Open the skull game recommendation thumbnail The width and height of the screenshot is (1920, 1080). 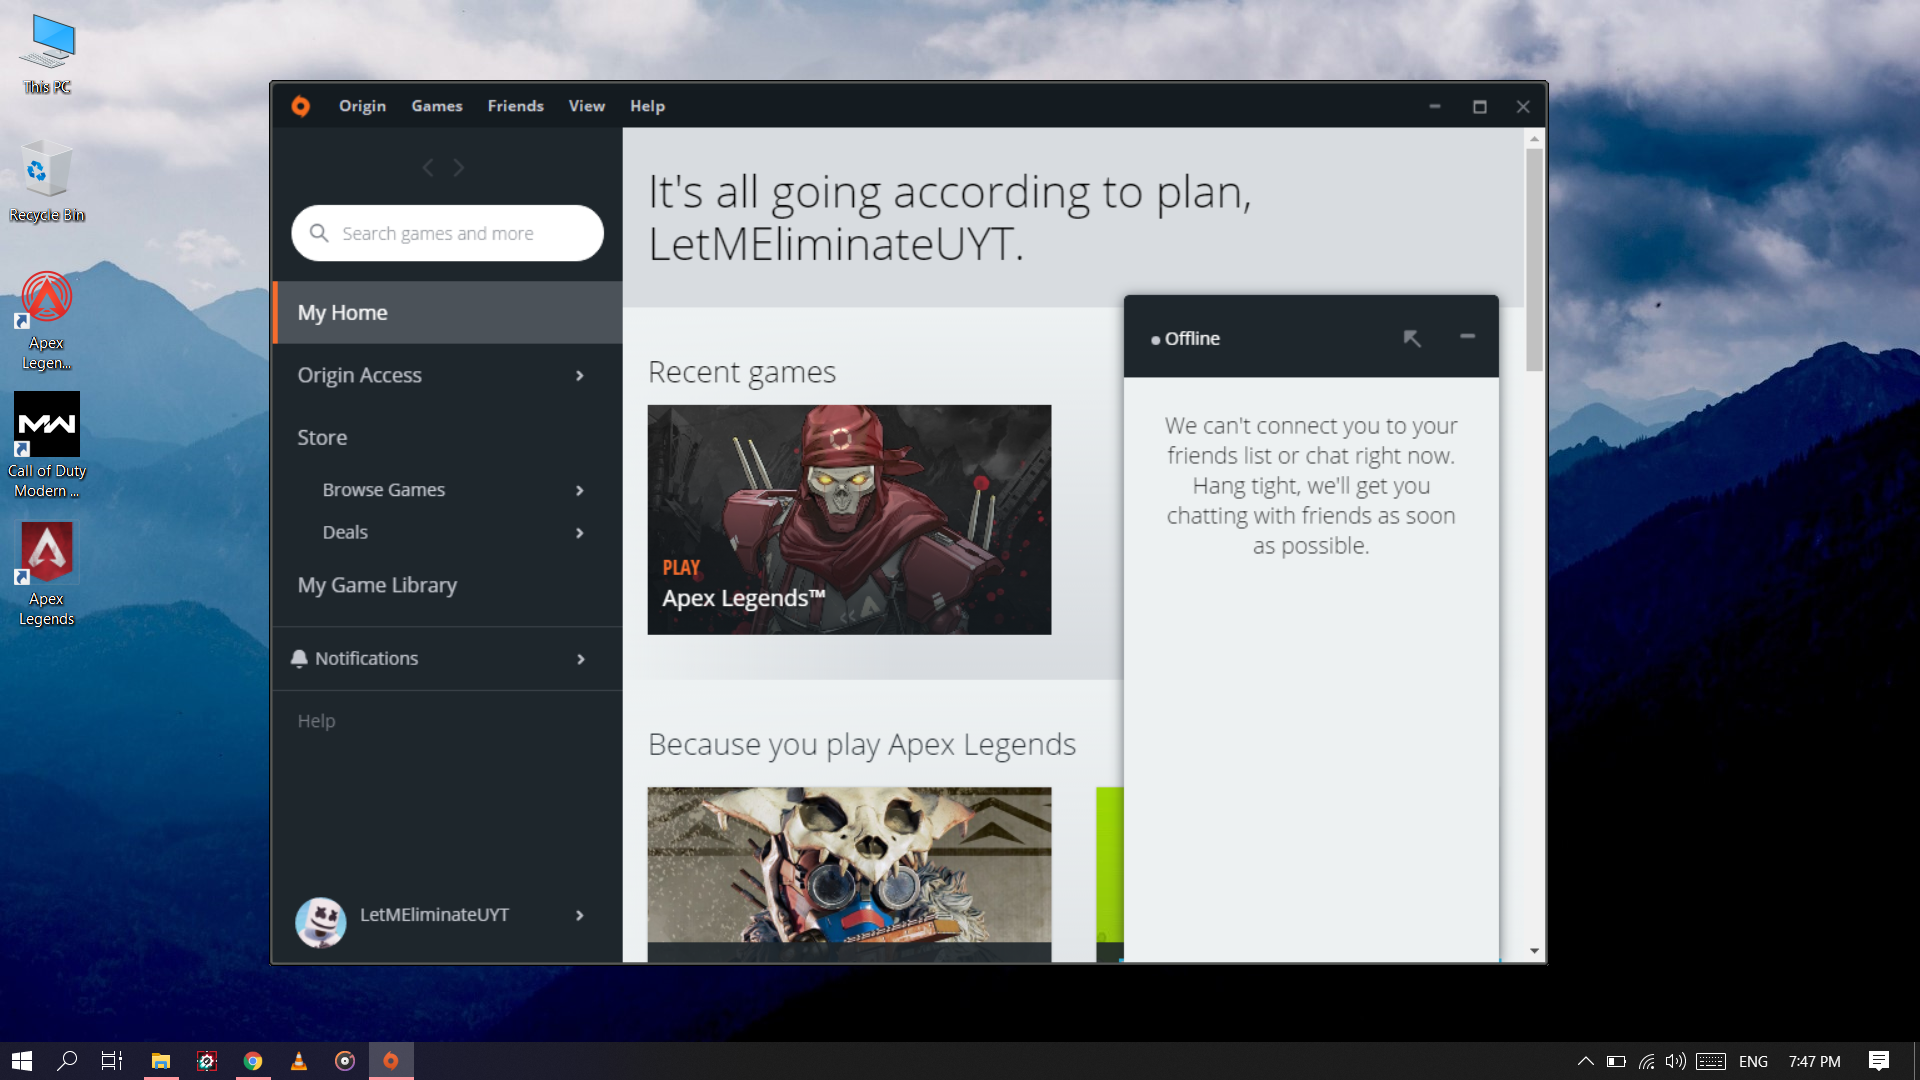coord(849,874)
